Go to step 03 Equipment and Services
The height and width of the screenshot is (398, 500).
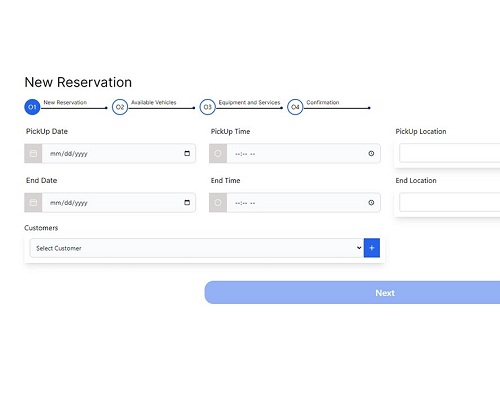(x=207, y=107)
